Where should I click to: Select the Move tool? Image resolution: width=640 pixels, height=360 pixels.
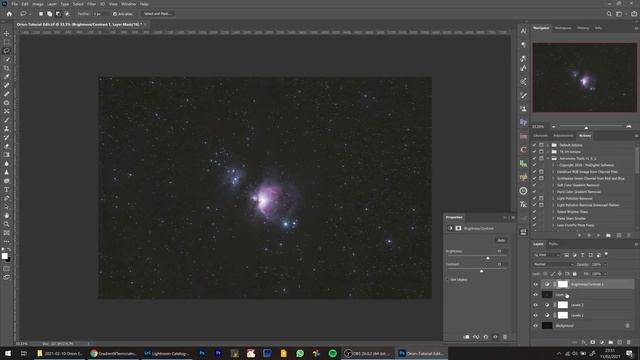tap(7, 33)
